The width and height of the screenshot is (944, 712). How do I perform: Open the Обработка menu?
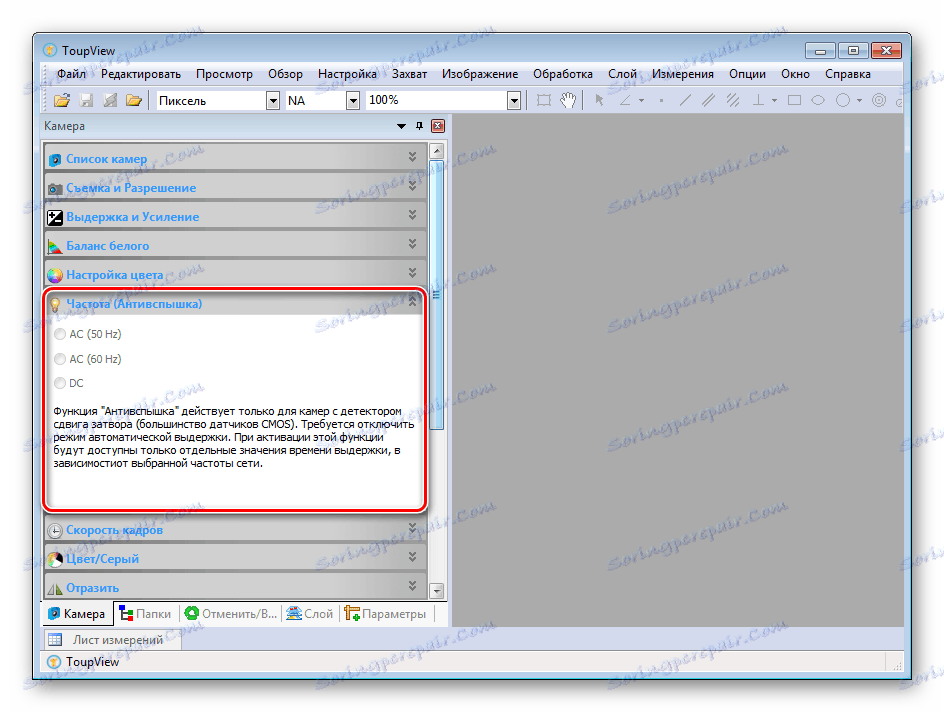563,74
